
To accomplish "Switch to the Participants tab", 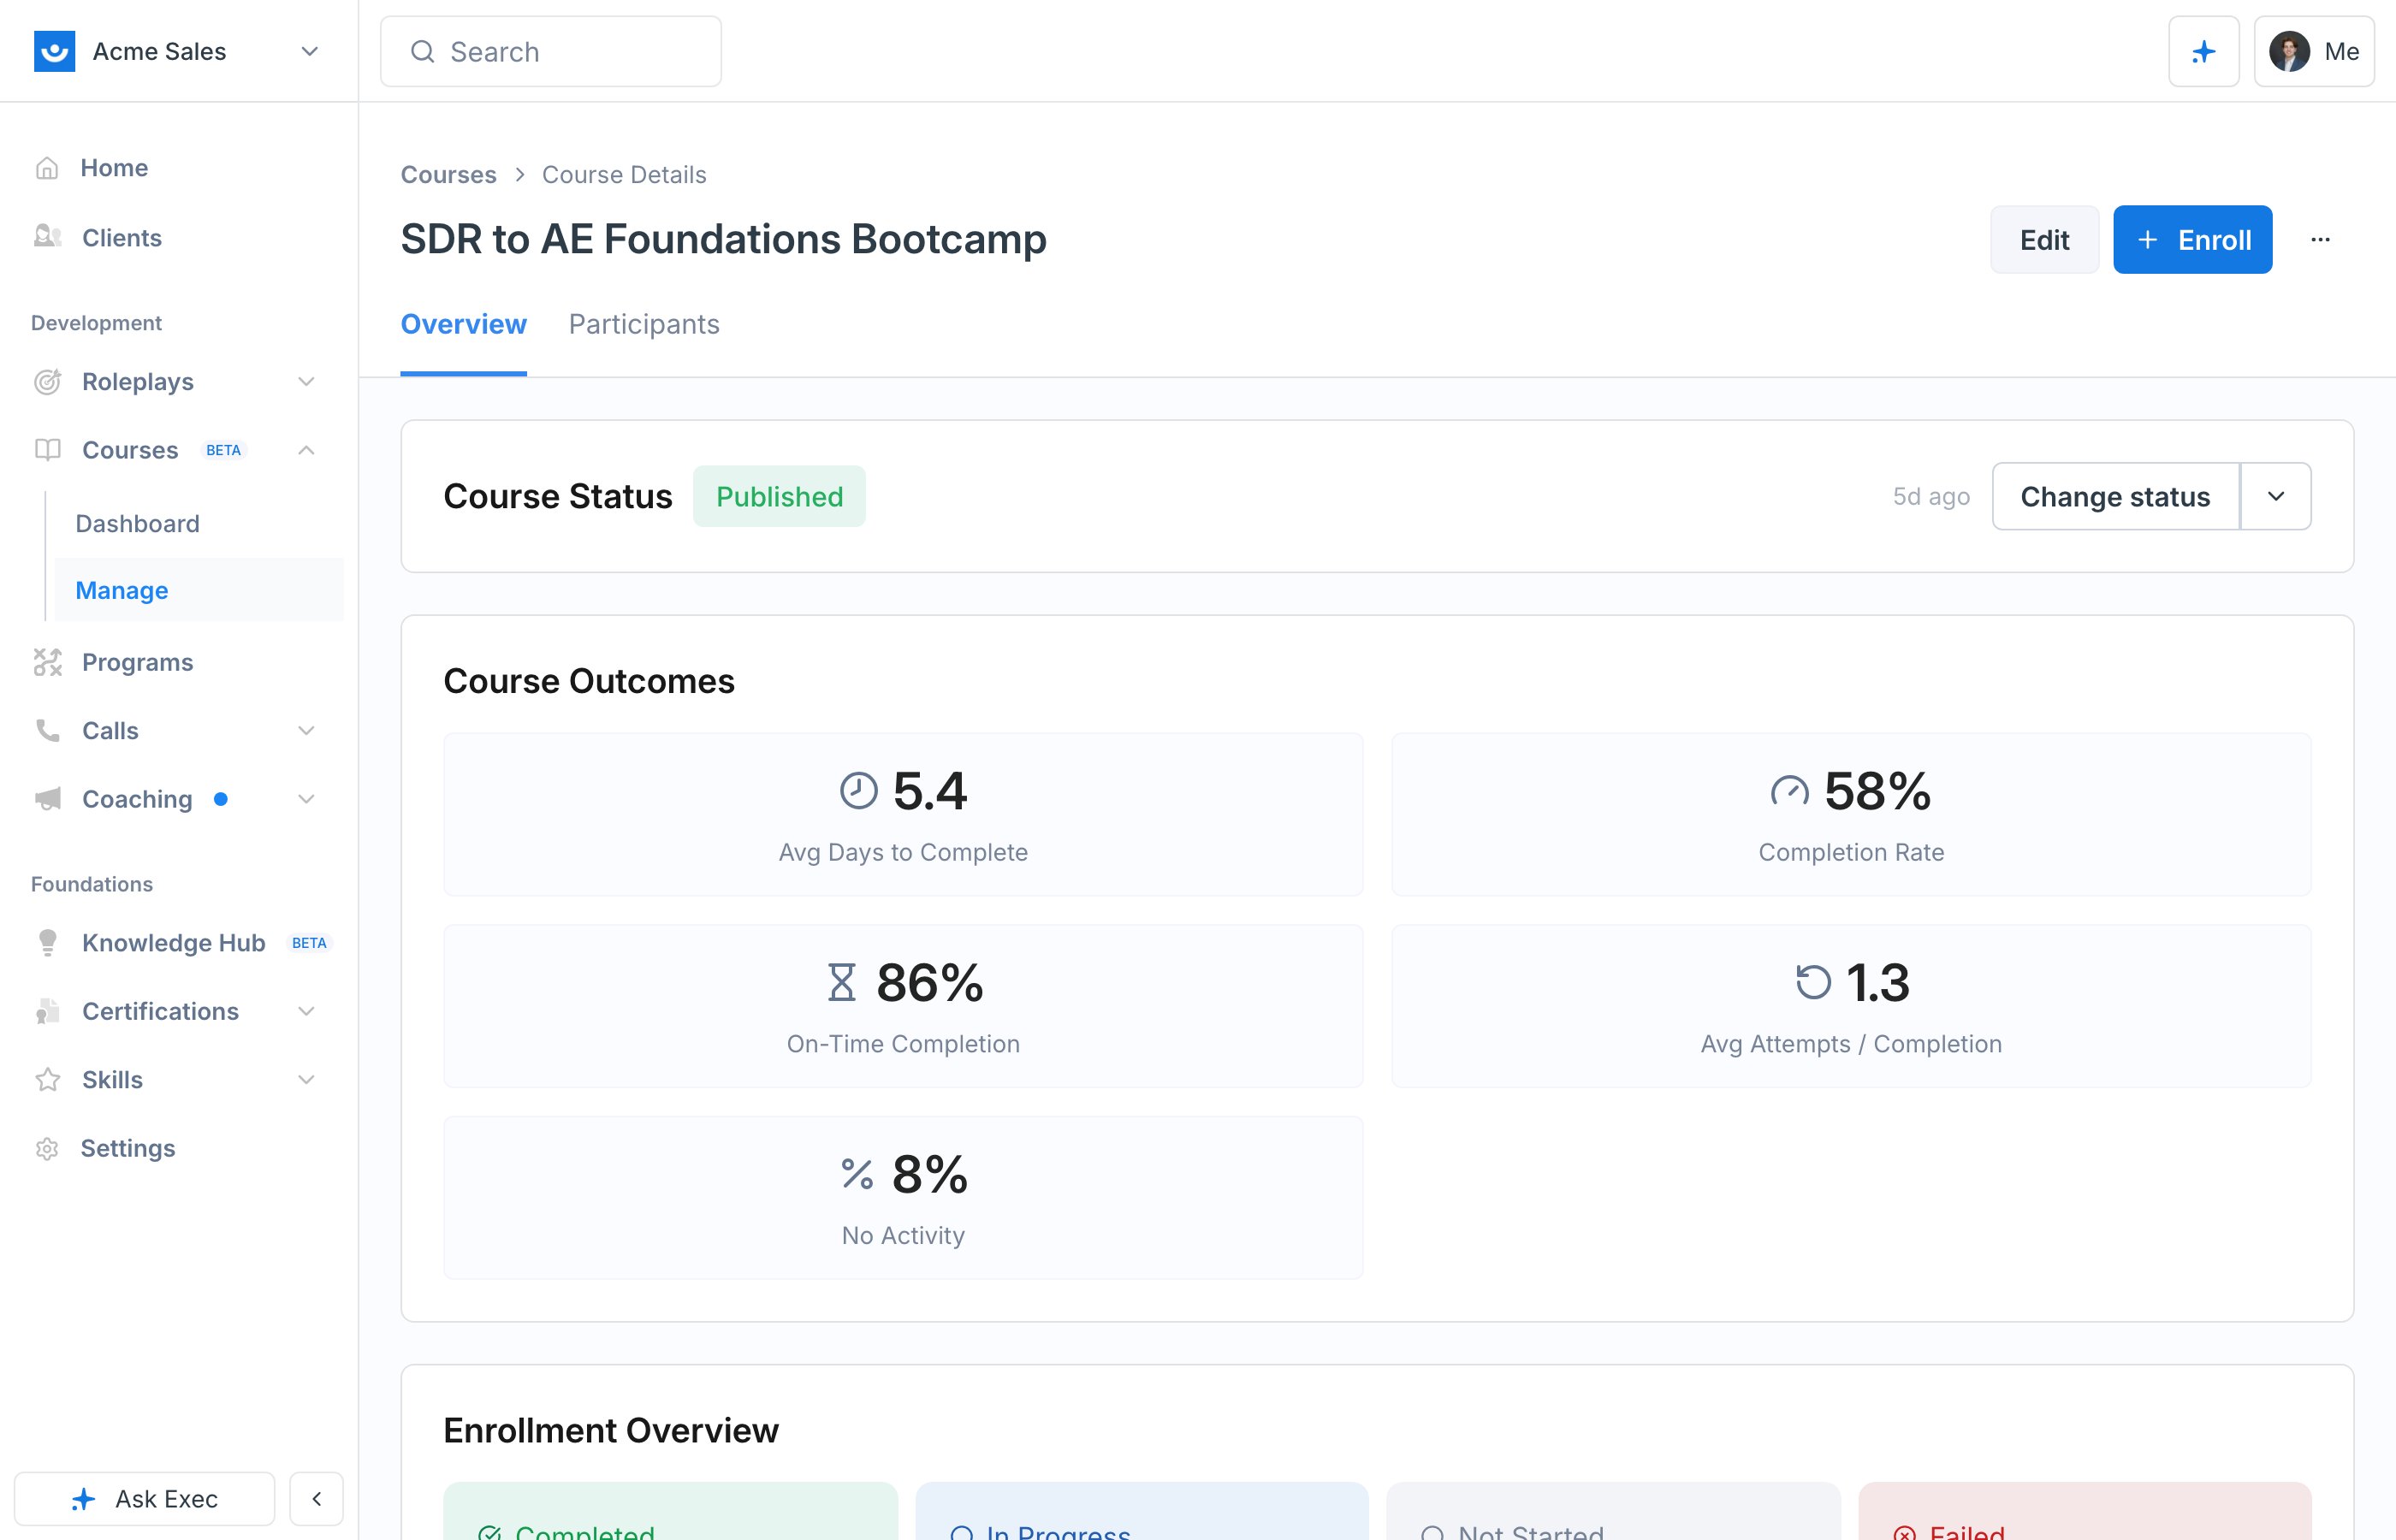I will click(x=643, y=324).
